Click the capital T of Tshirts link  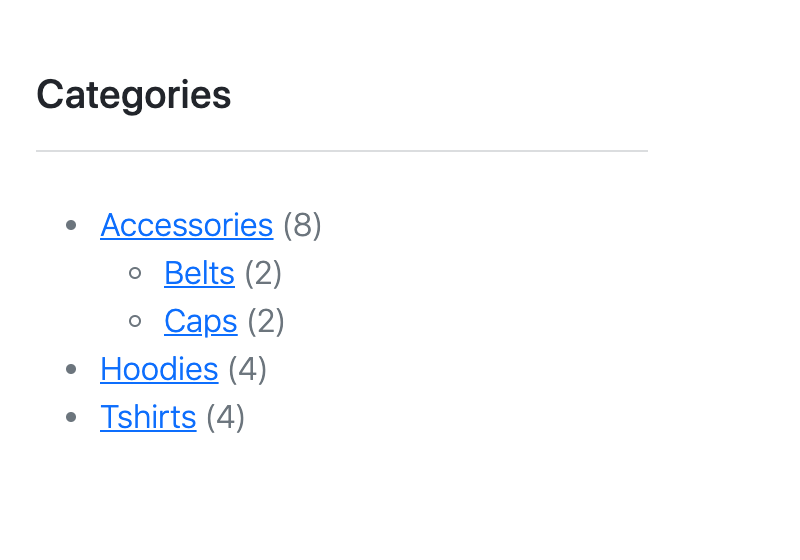[x=109, y=417]
